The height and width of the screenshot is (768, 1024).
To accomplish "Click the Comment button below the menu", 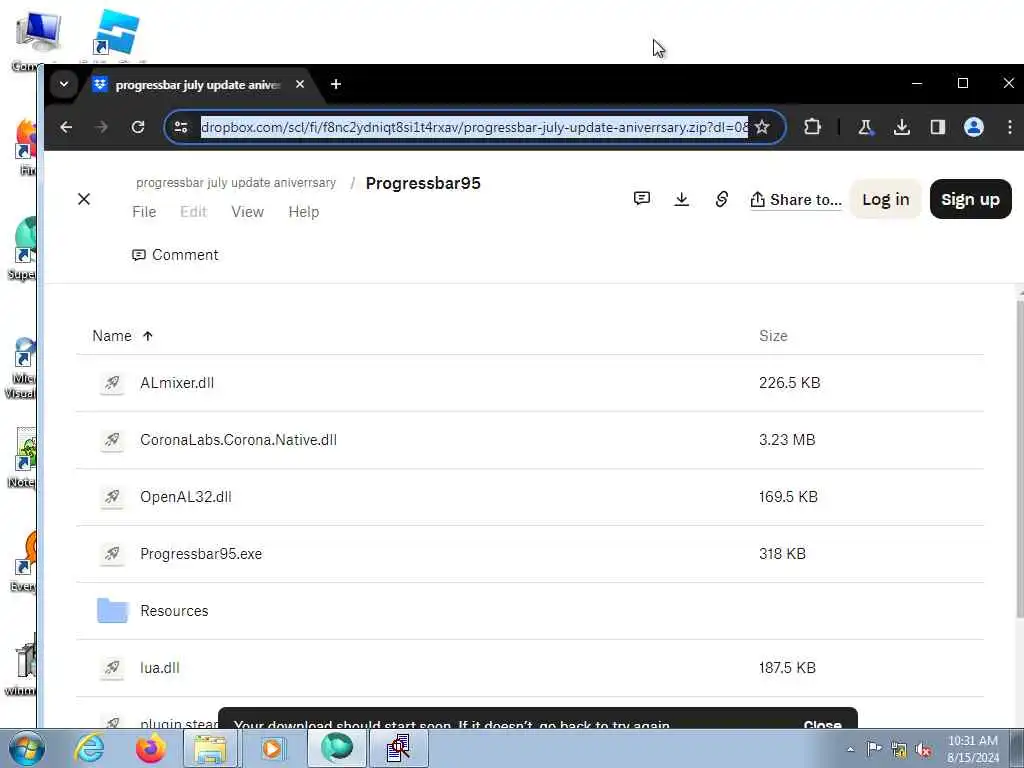I will click(x=175, y=255).
